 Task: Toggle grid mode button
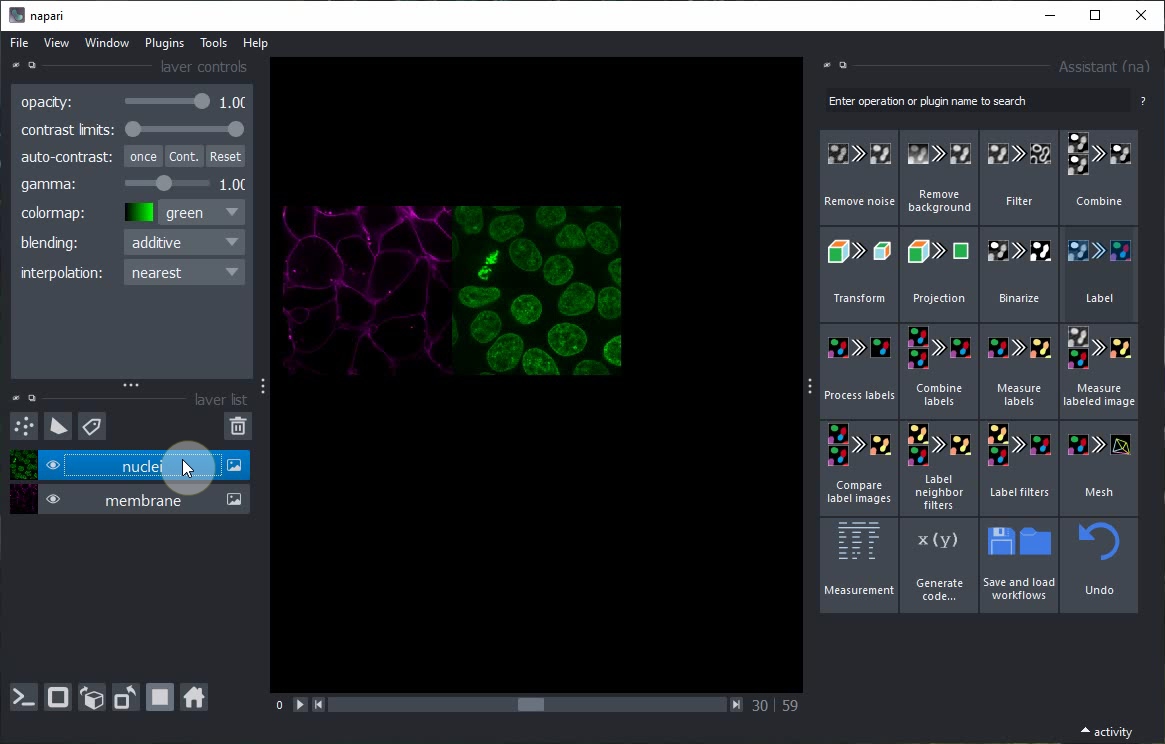(x=160, y=698)
